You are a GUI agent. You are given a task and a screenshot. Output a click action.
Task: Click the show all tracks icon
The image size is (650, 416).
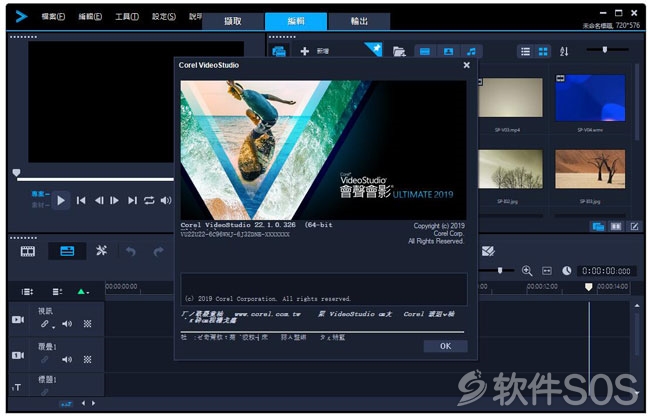coord(27,292)
